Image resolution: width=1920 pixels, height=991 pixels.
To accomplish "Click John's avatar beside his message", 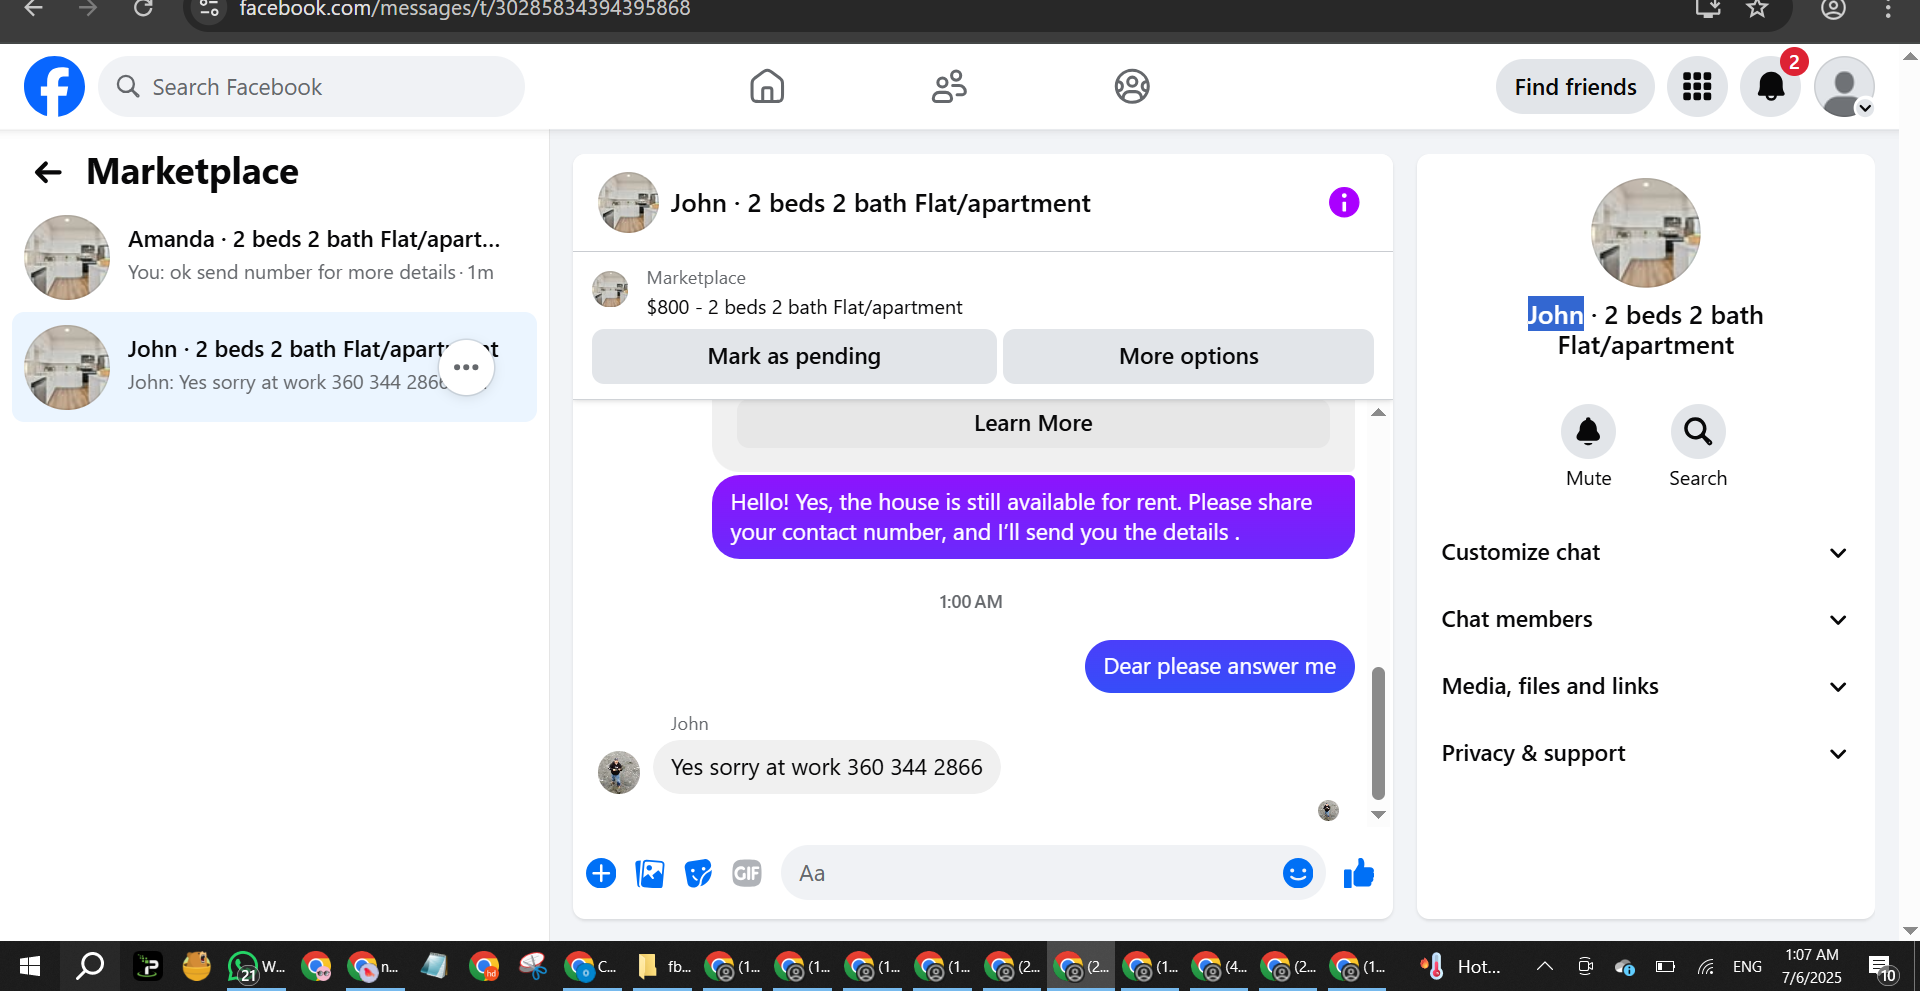I will click(x=619, y=772).
